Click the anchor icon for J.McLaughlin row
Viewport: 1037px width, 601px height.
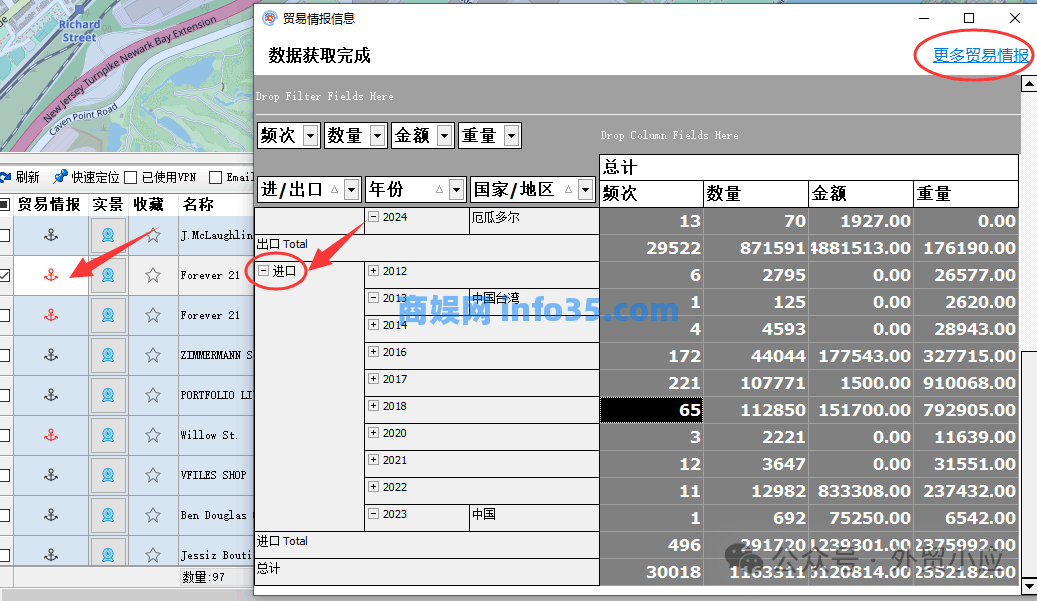[x=51, y=235]
